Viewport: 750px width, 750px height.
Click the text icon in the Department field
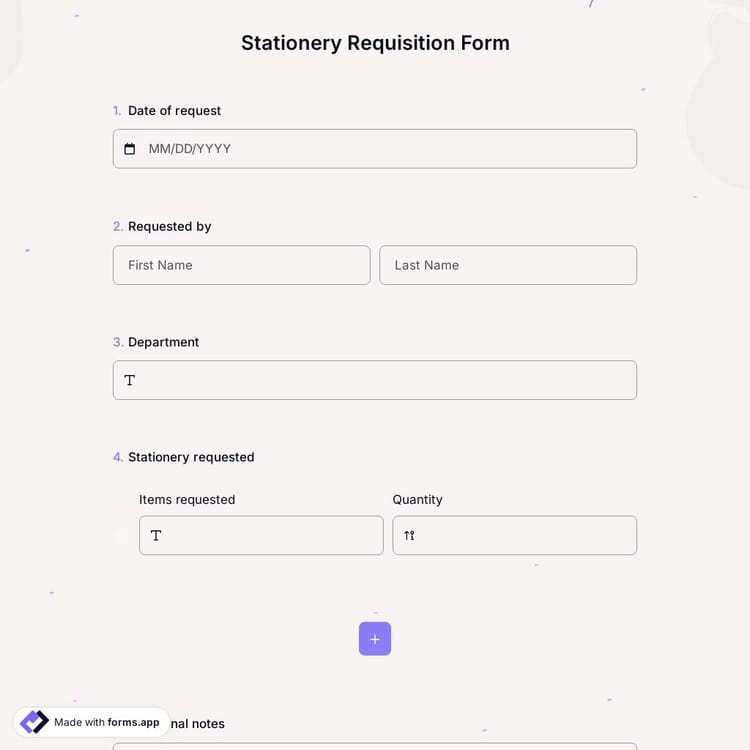130,381
